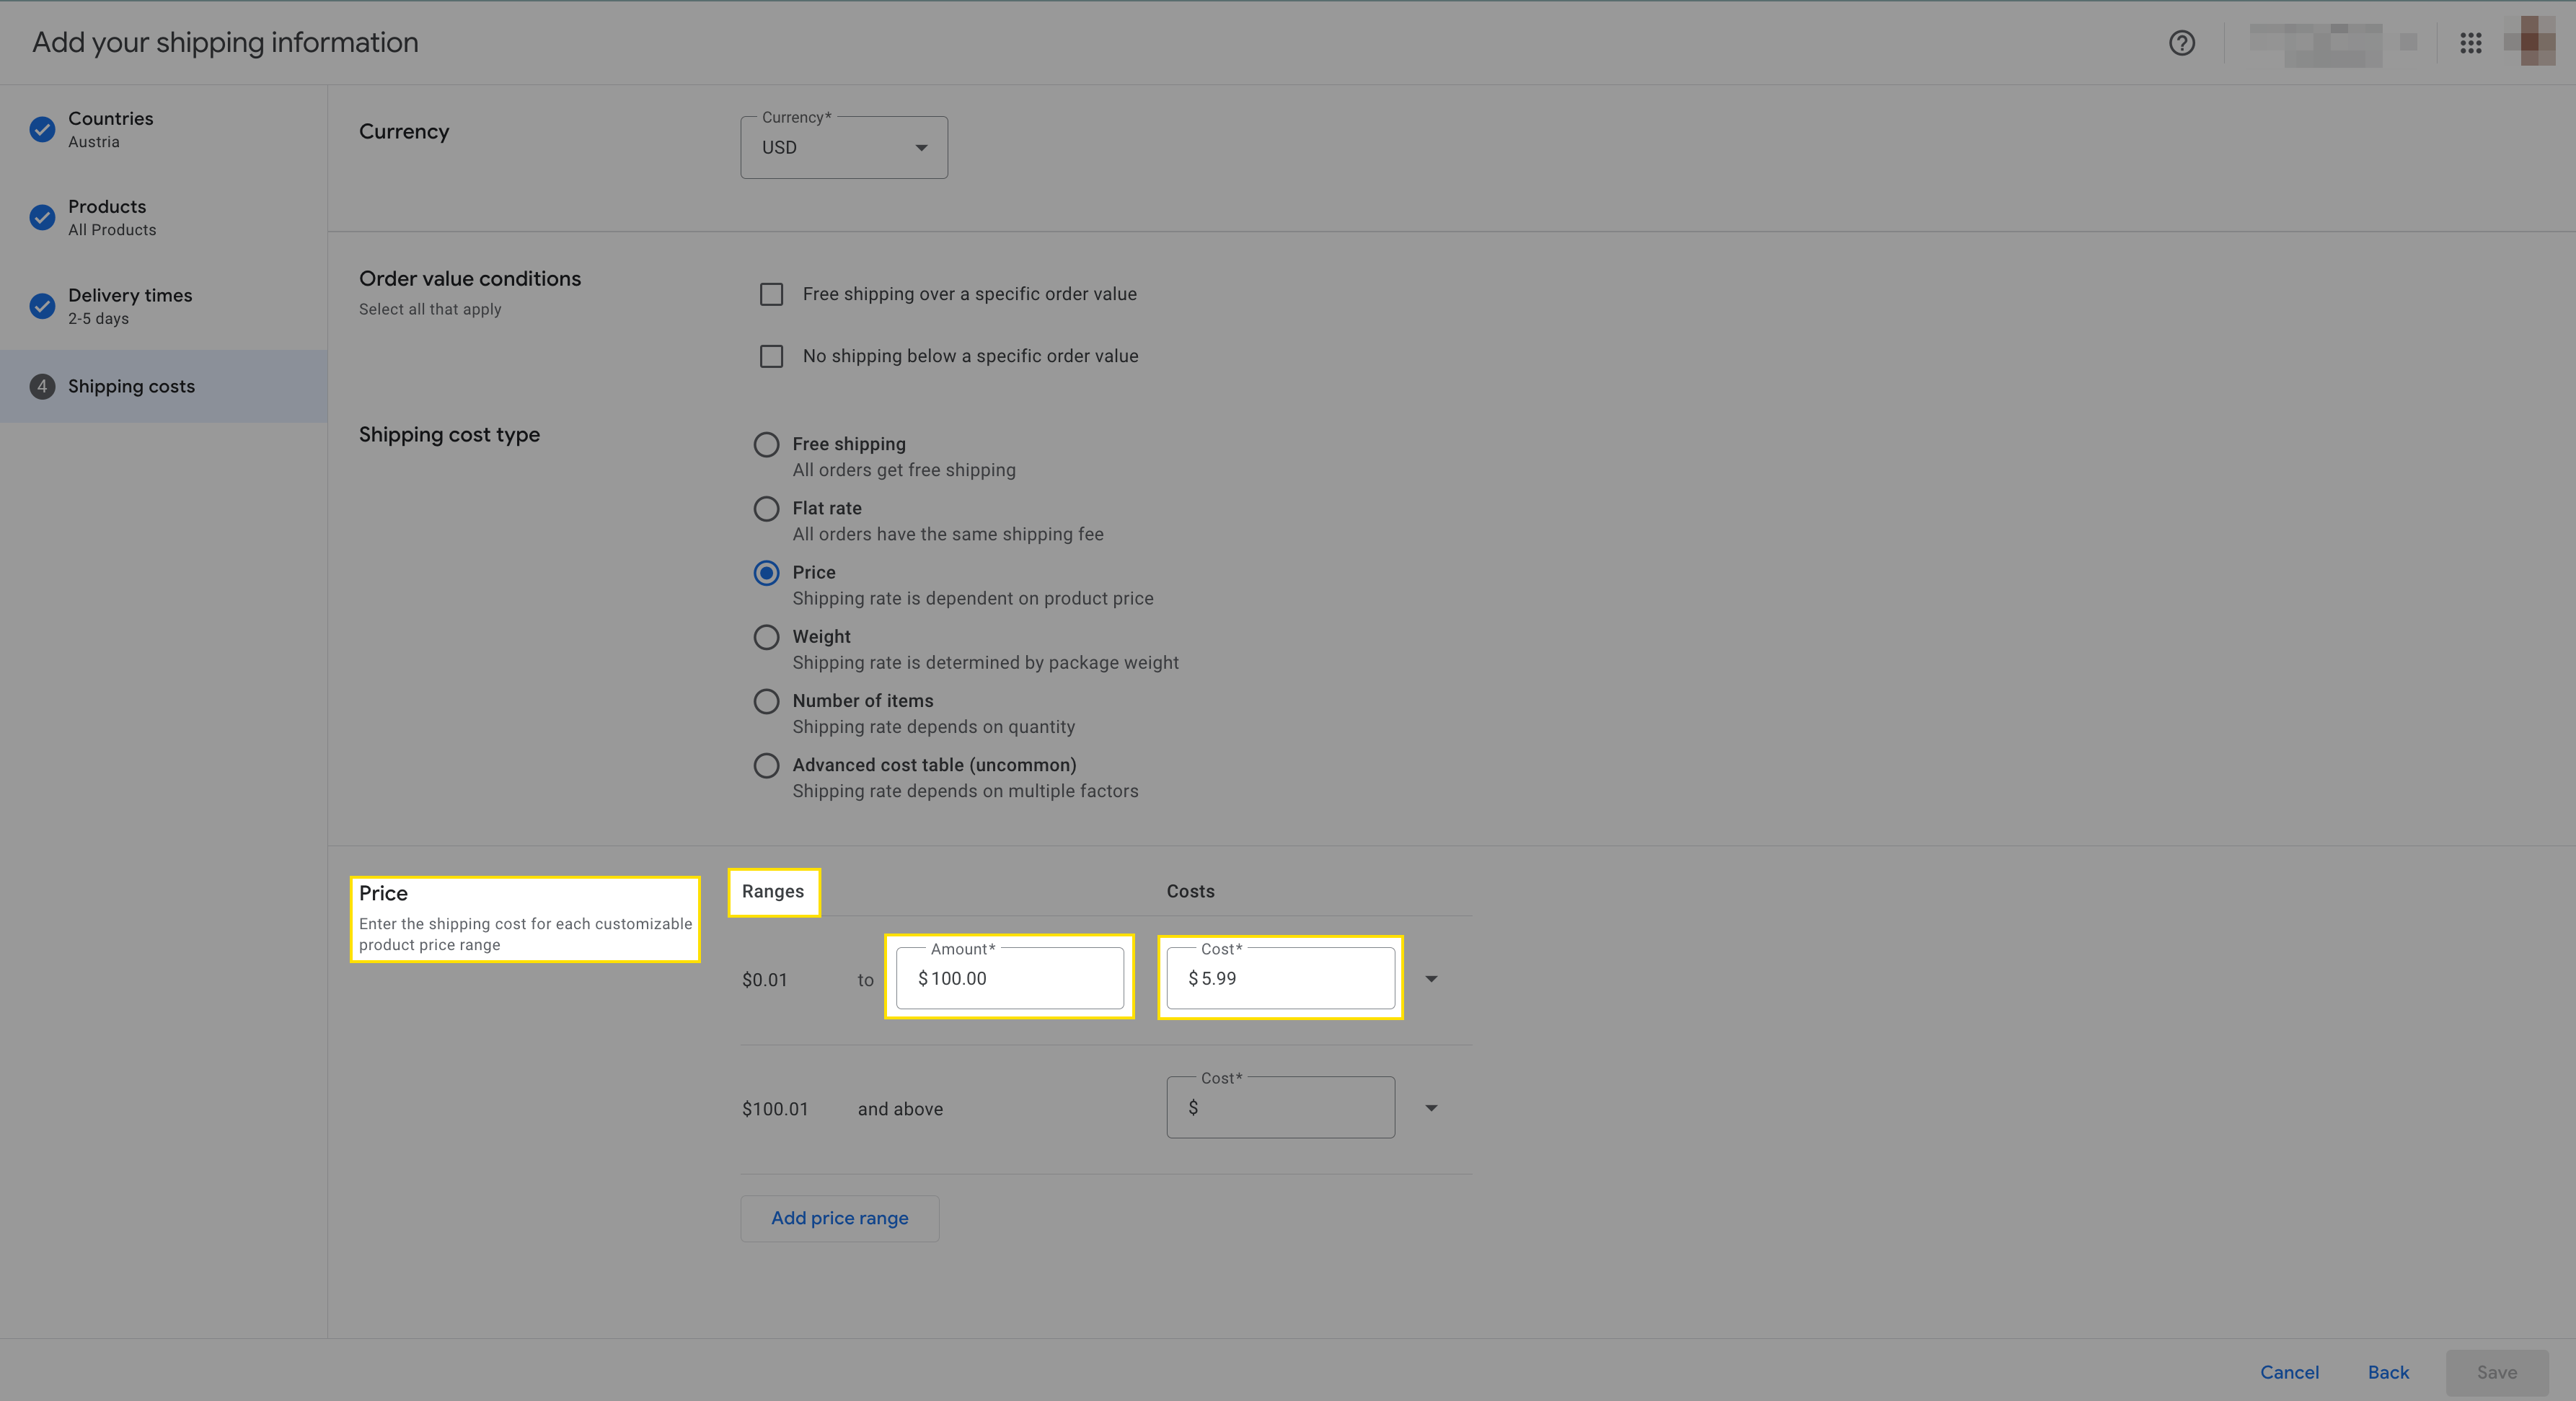The height and width of the screenshot is (1401, 2576).
Task: Click the Amount field showing $100.00
Action: coord(1010,978)
